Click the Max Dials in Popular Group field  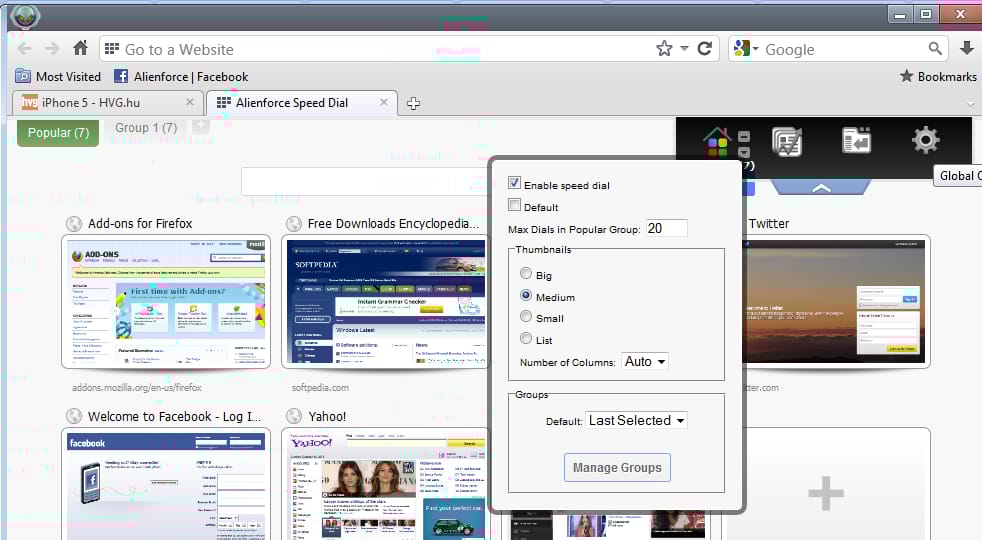point(666,228)
